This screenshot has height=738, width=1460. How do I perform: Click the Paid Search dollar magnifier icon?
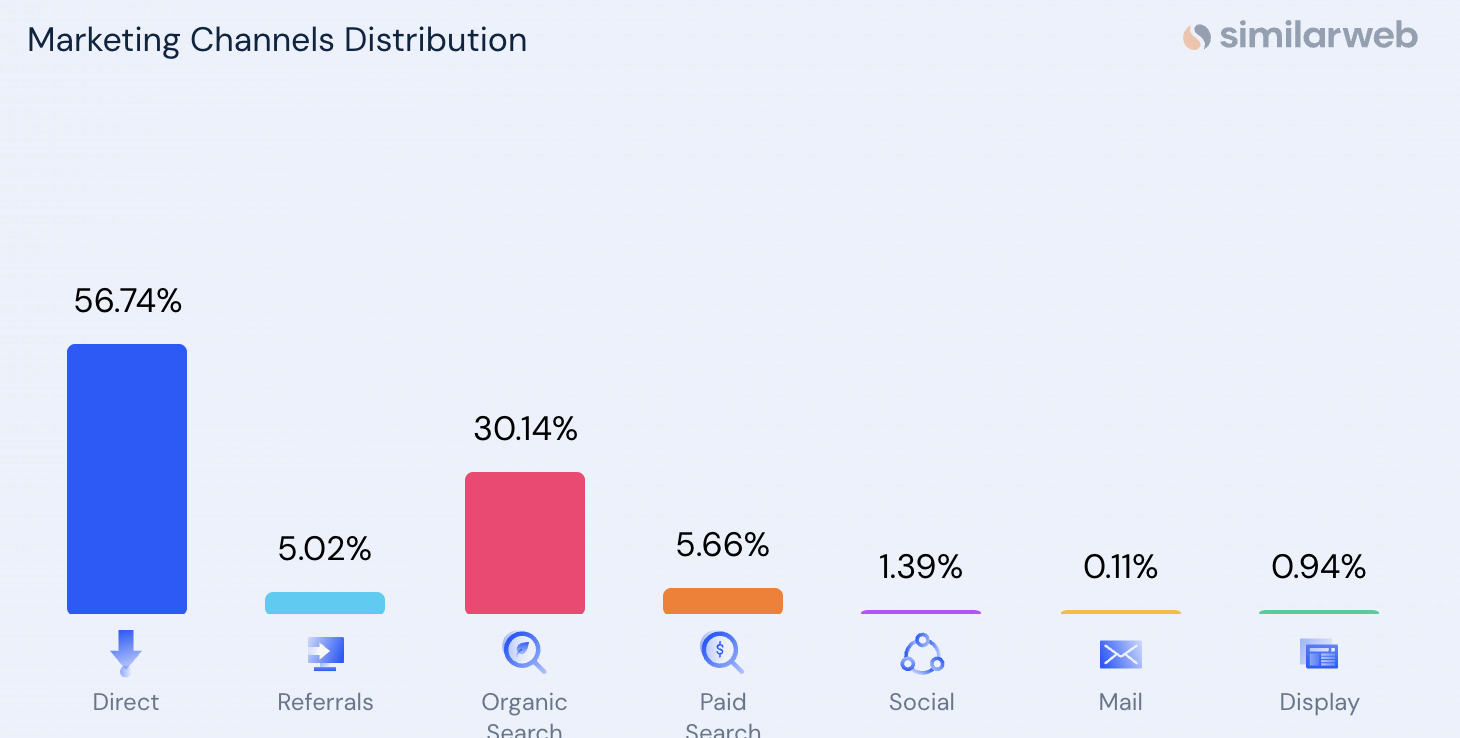coord(722,652)
